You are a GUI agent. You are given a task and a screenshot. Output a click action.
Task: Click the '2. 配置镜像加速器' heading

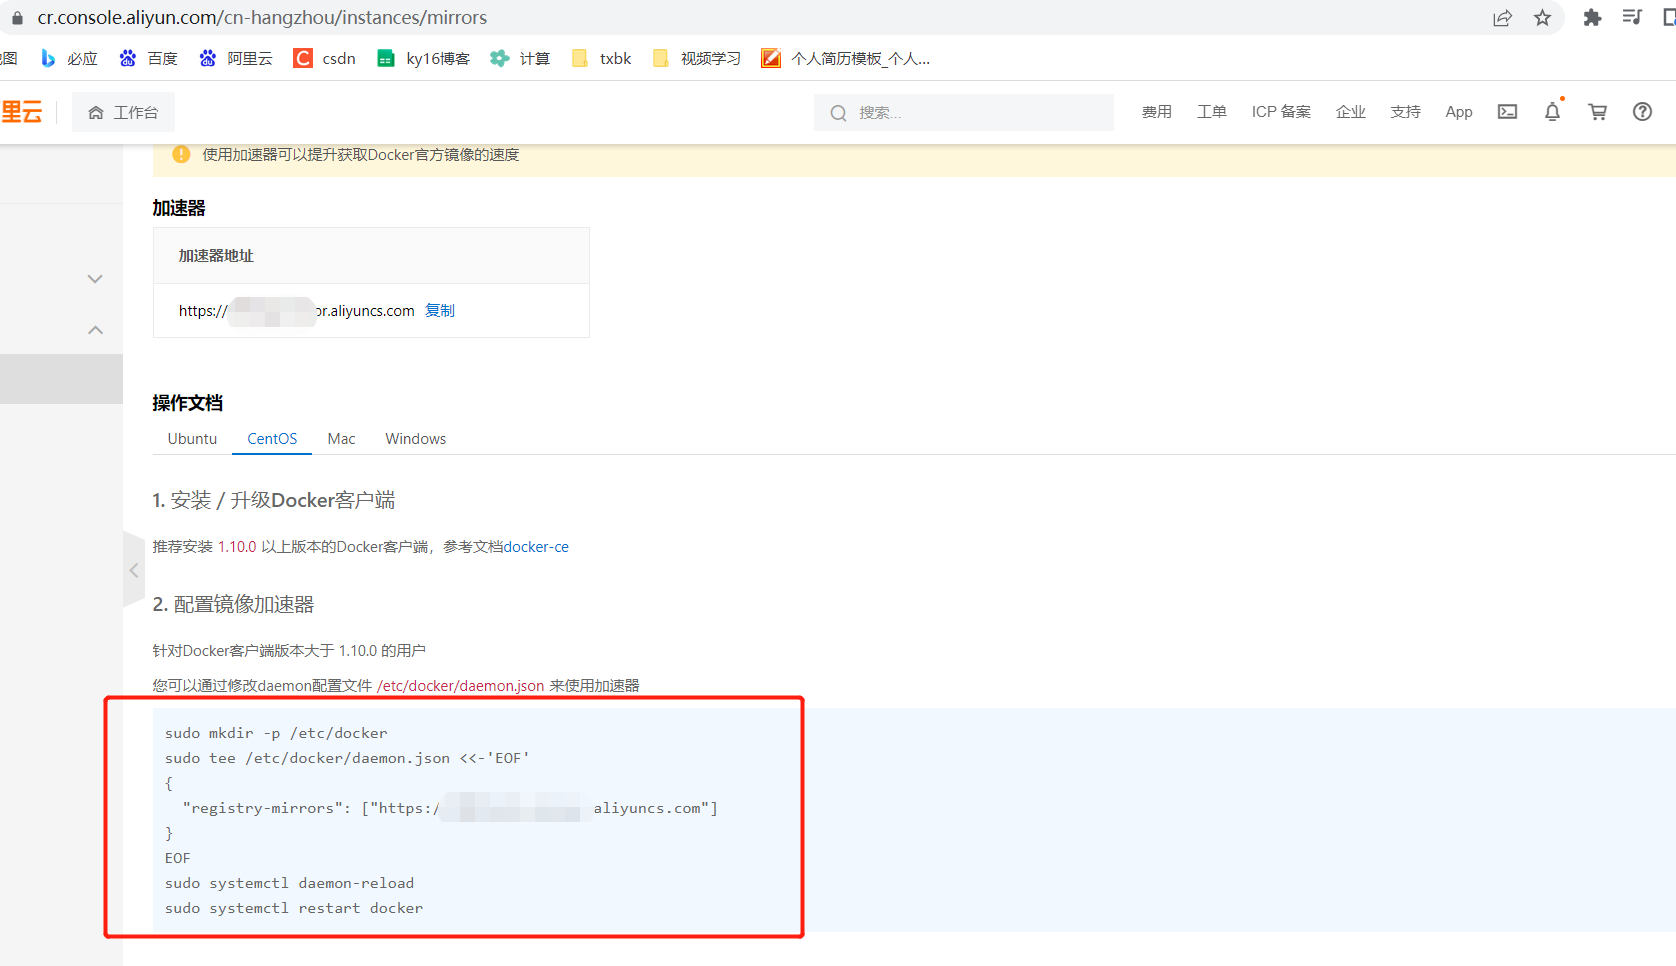pyautogui.click(x=233, y=604)
